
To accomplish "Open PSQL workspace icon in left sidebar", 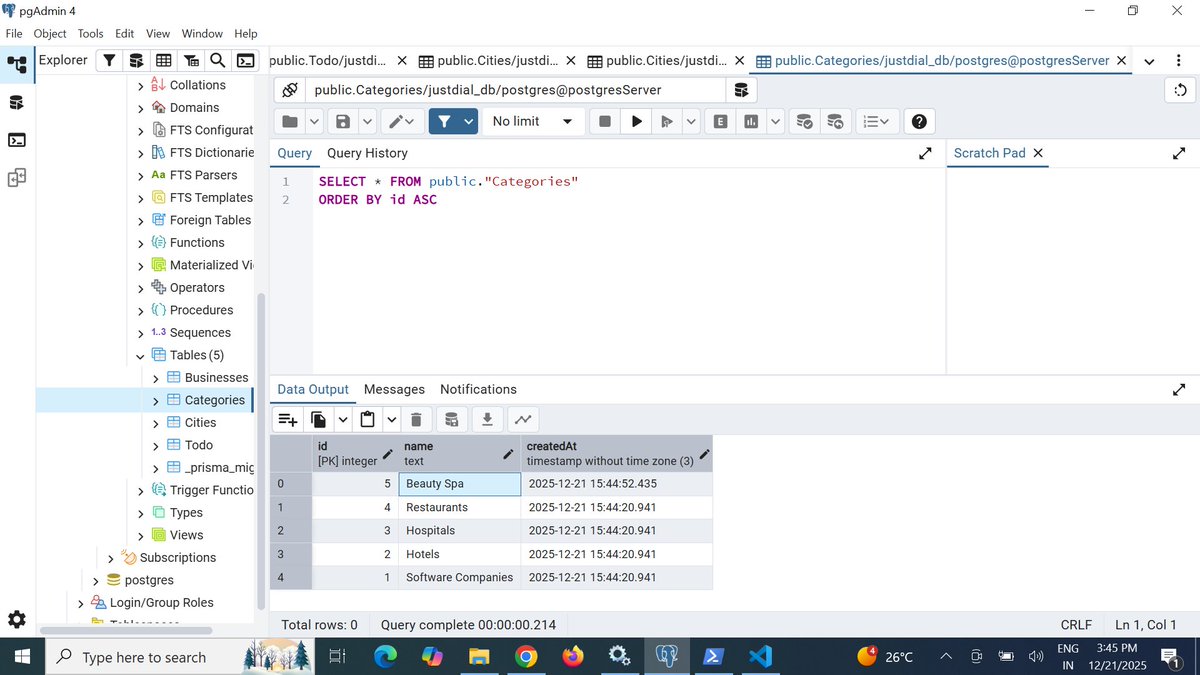I will [17, 140].
